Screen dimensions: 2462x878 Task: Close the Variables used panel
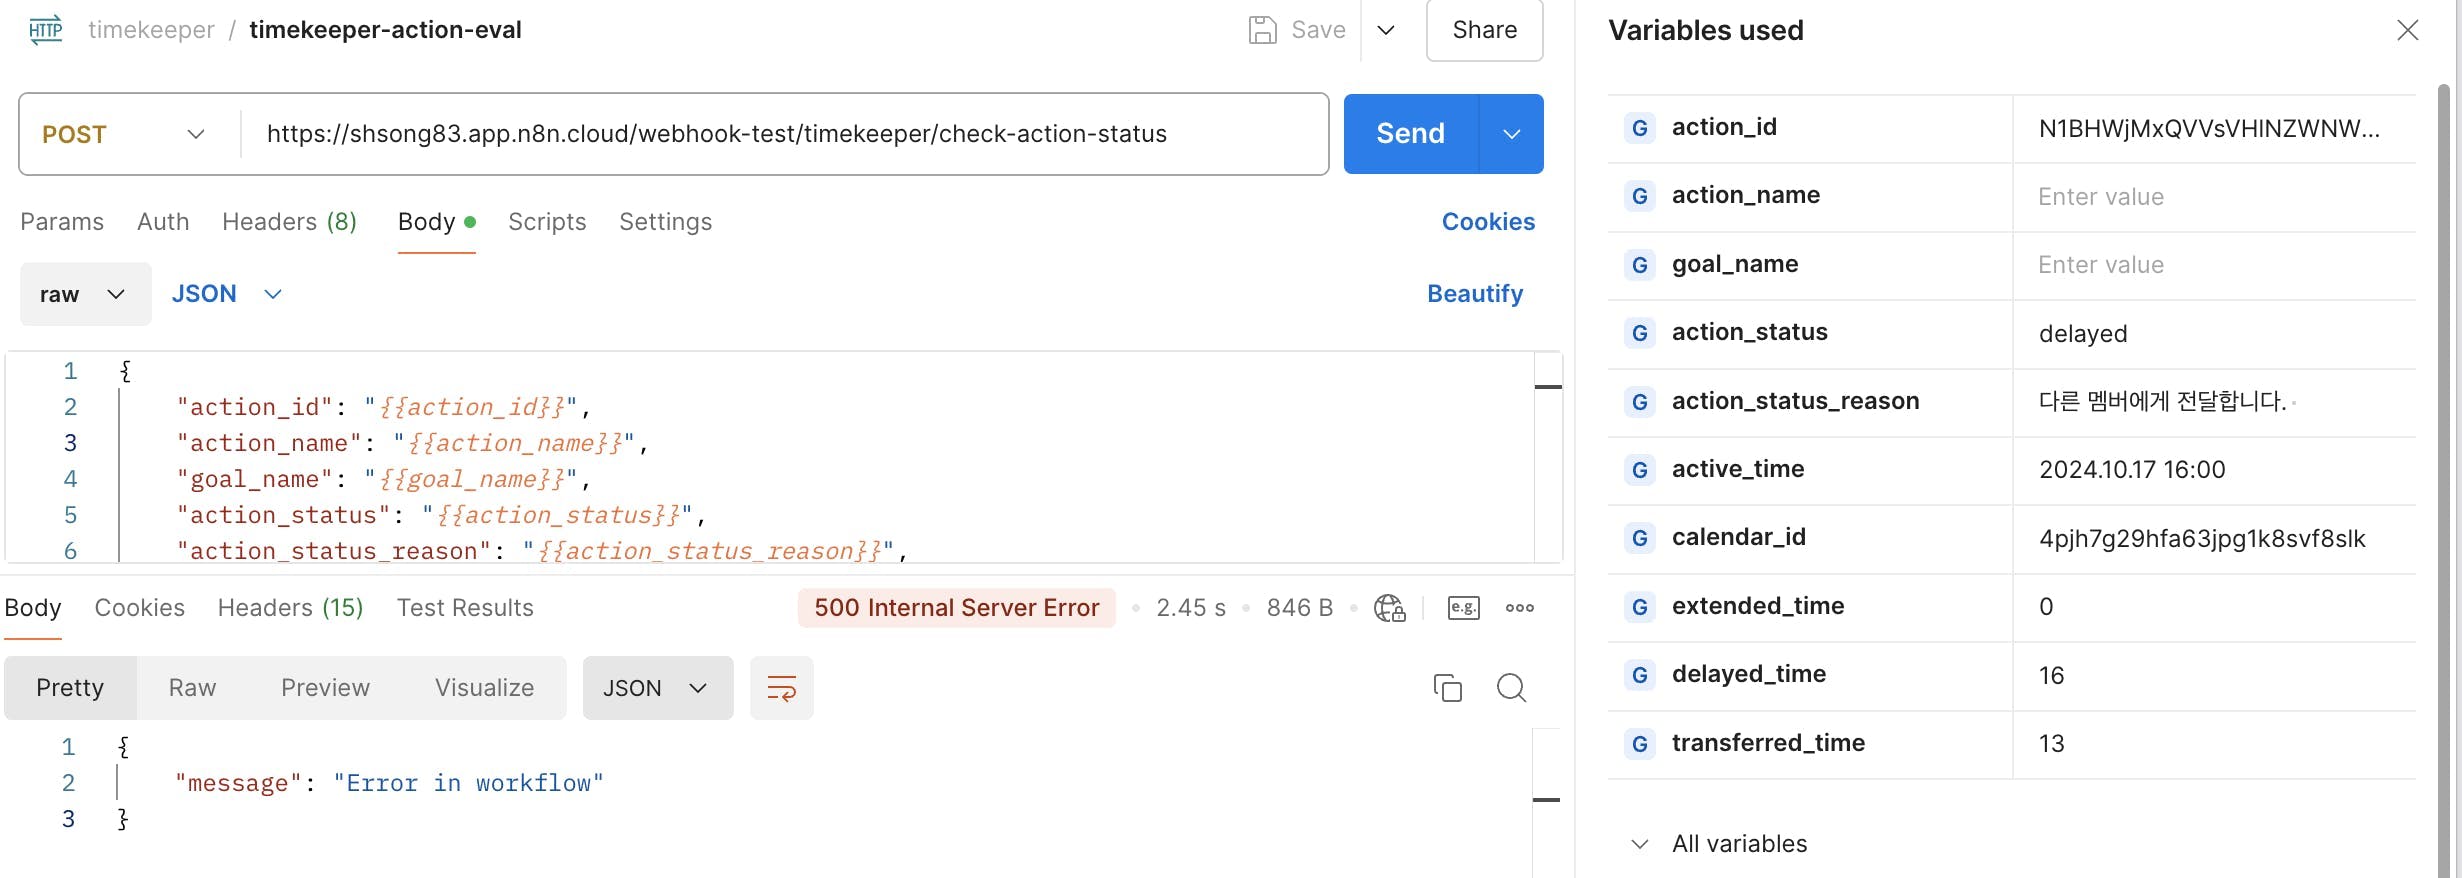click(2407, 30)
